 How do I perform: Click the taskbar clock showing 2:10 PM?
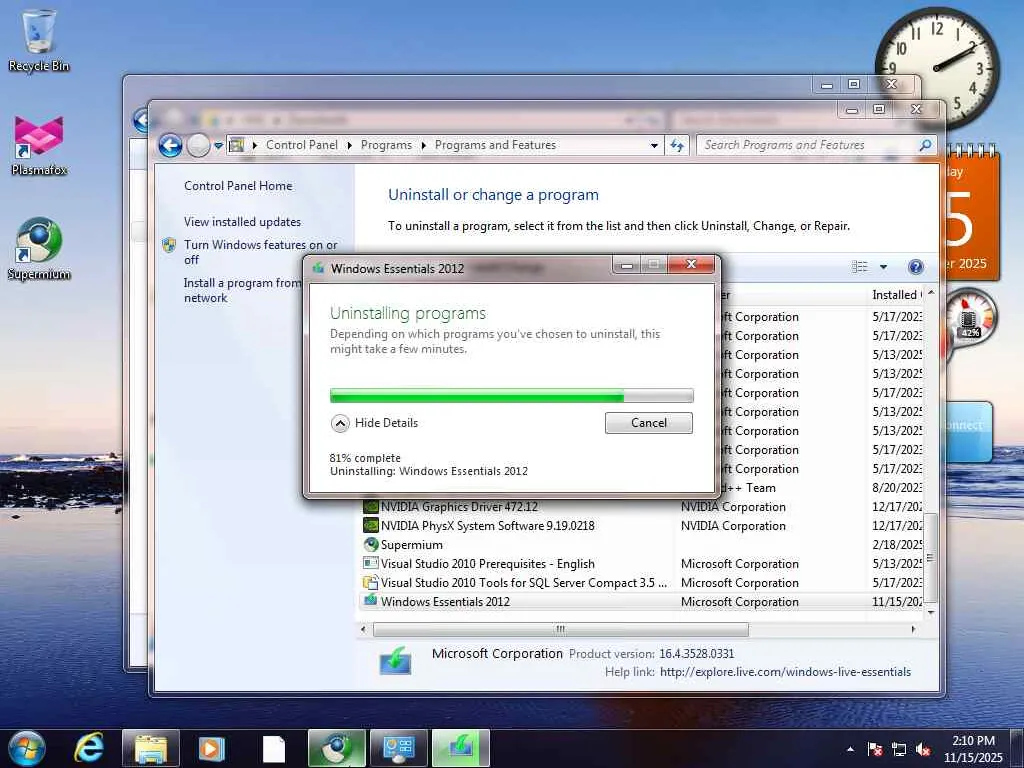pyautogui.click(x=973, y=748)
